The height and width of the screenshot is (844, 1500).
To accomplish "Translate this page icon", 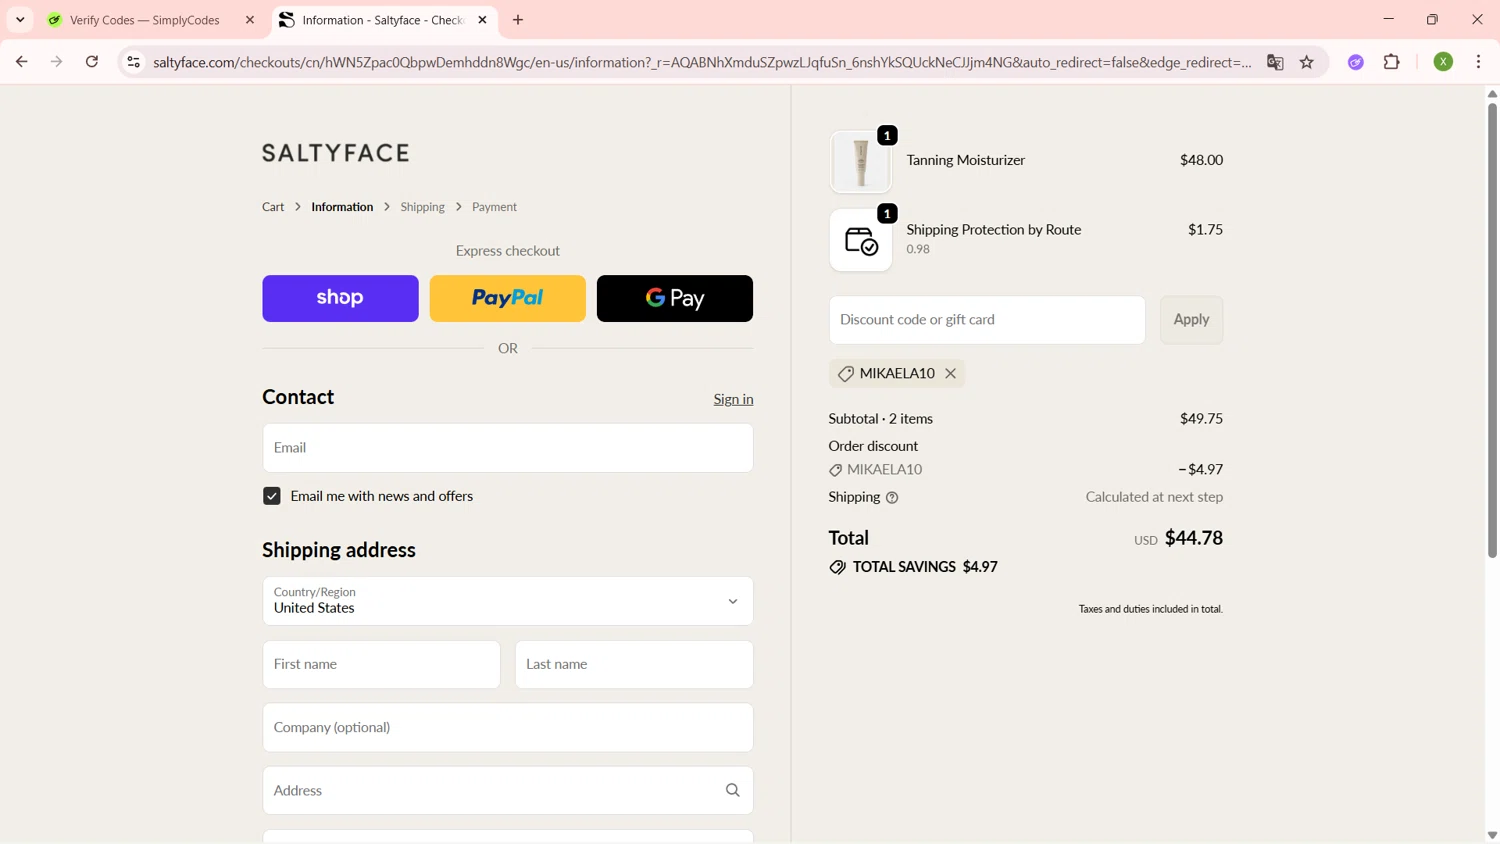I will (x=1275, y=62).
